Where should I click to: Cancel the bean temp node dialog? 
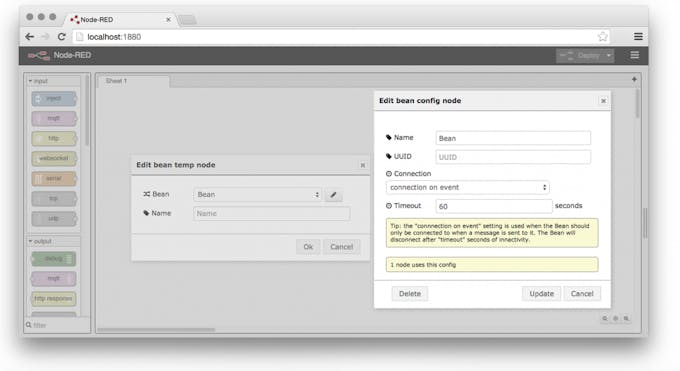pyautogui.click(x=341, y=247)
